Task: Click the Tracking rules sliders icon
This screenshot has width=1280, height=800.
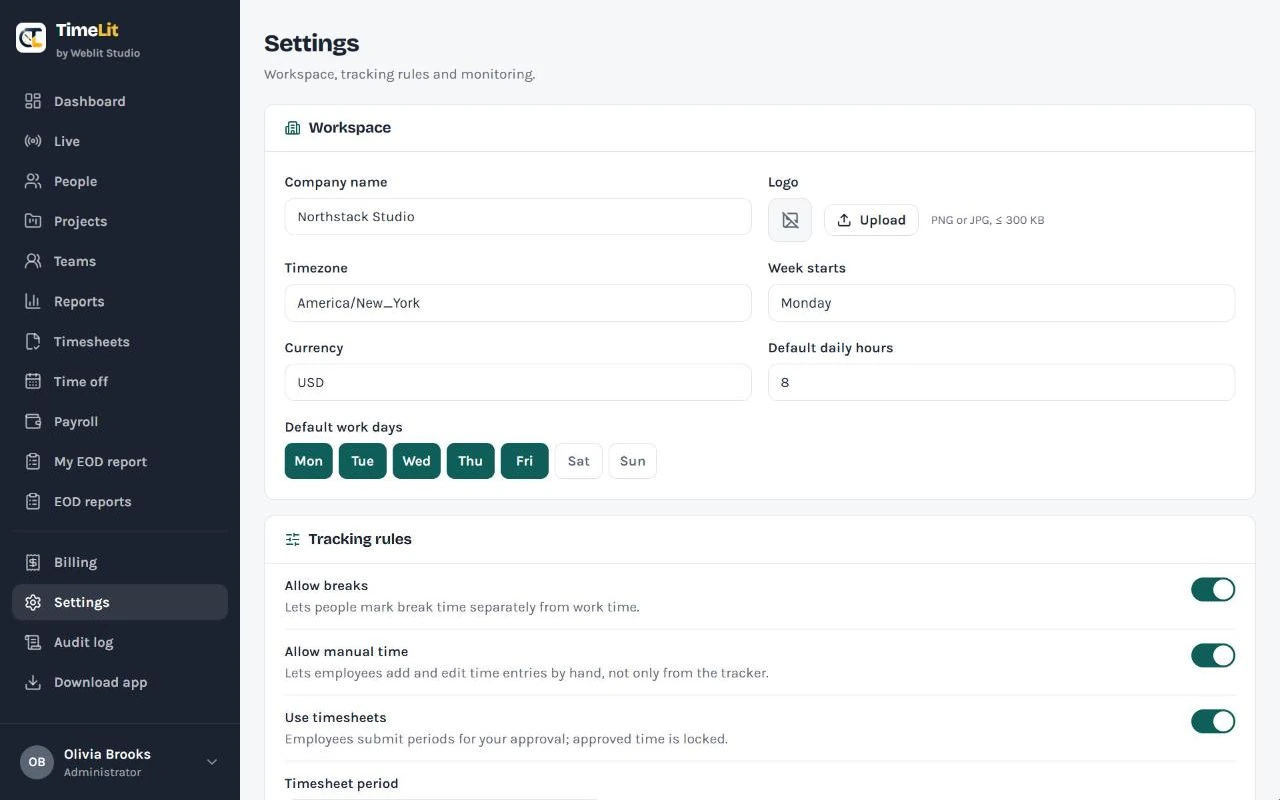Action: pos(292,539)
